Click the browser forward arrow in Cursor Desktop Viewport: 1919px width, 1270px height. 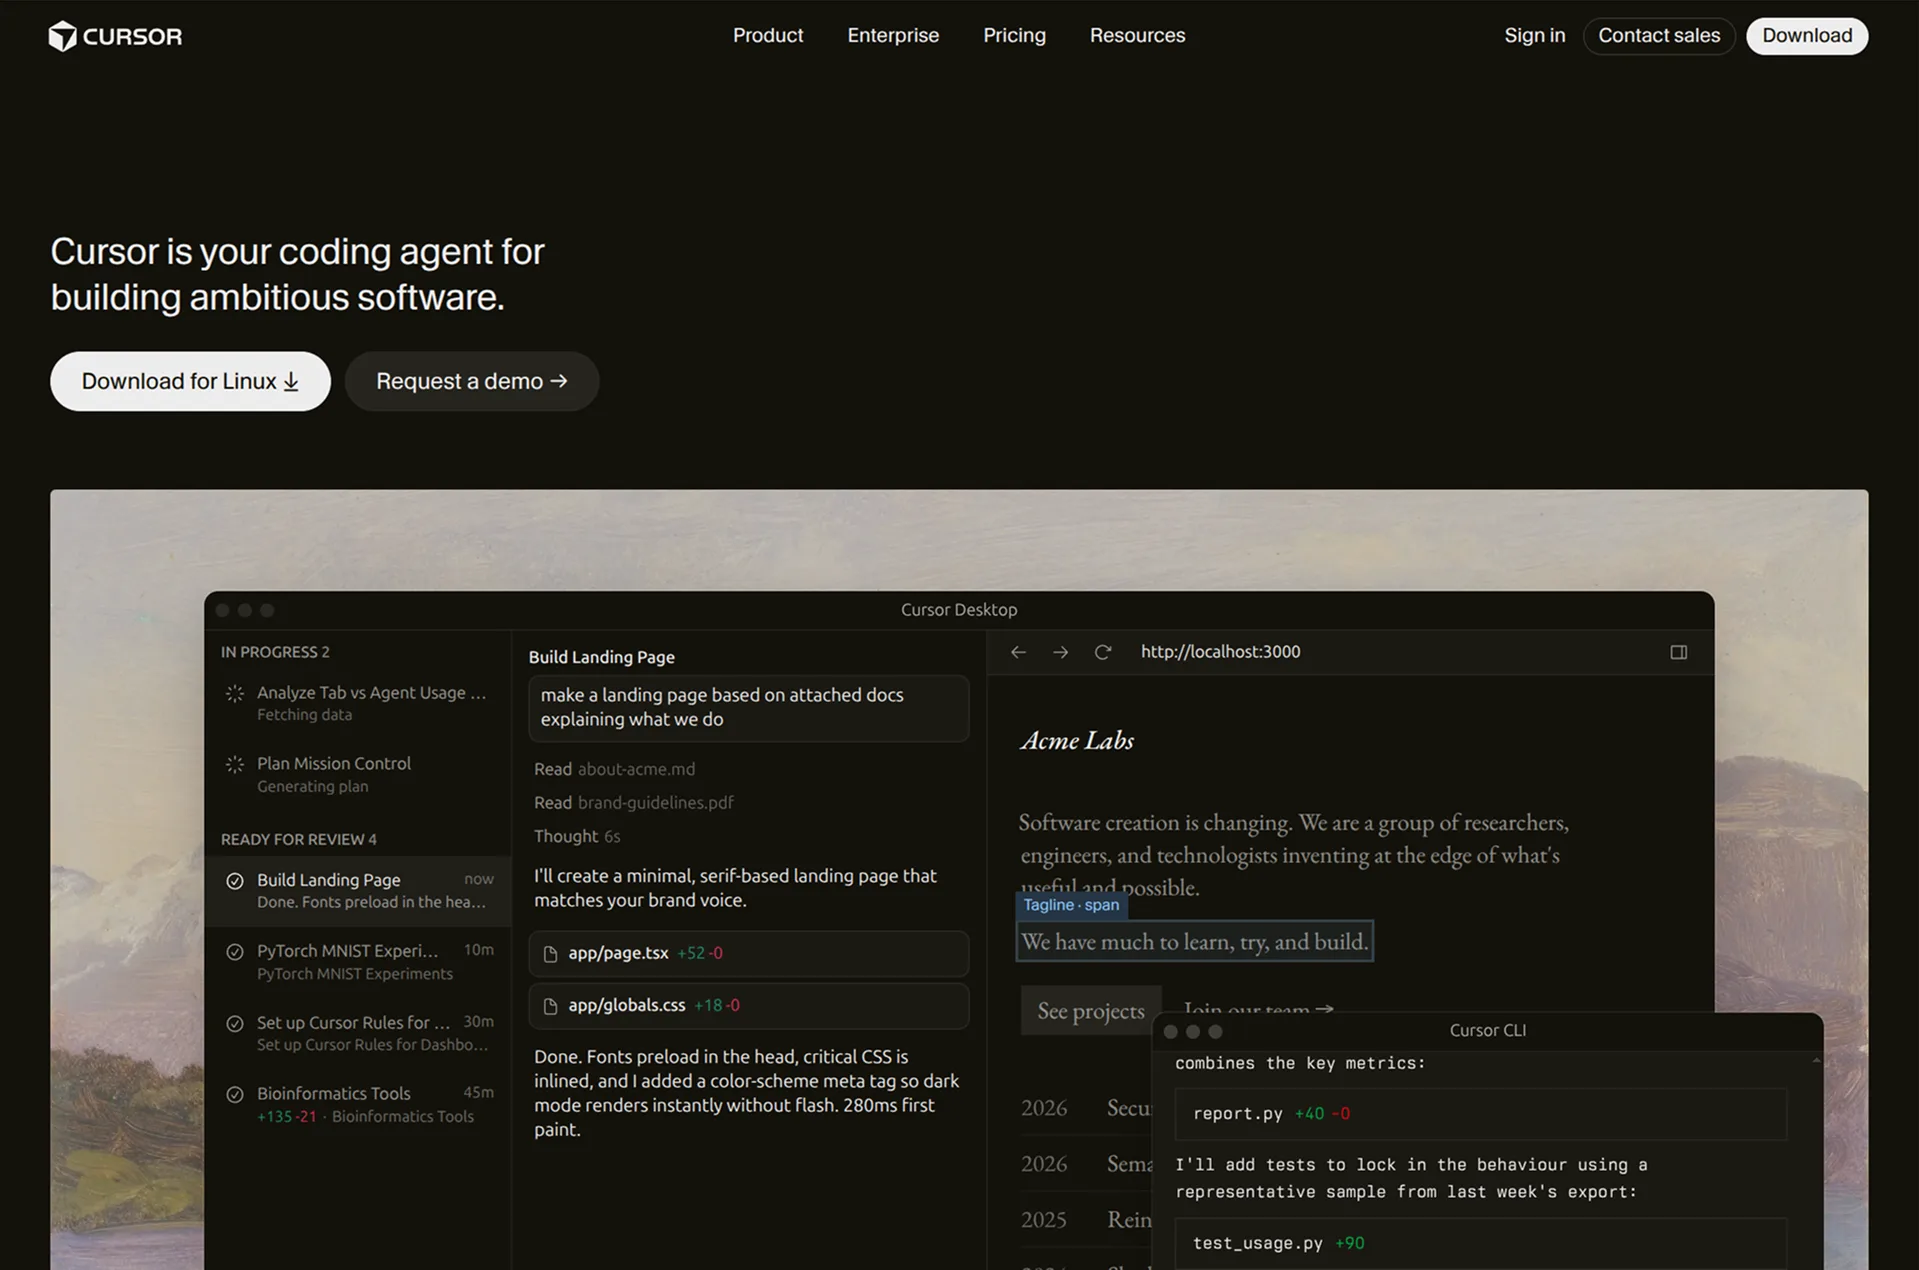[1060, 652]
